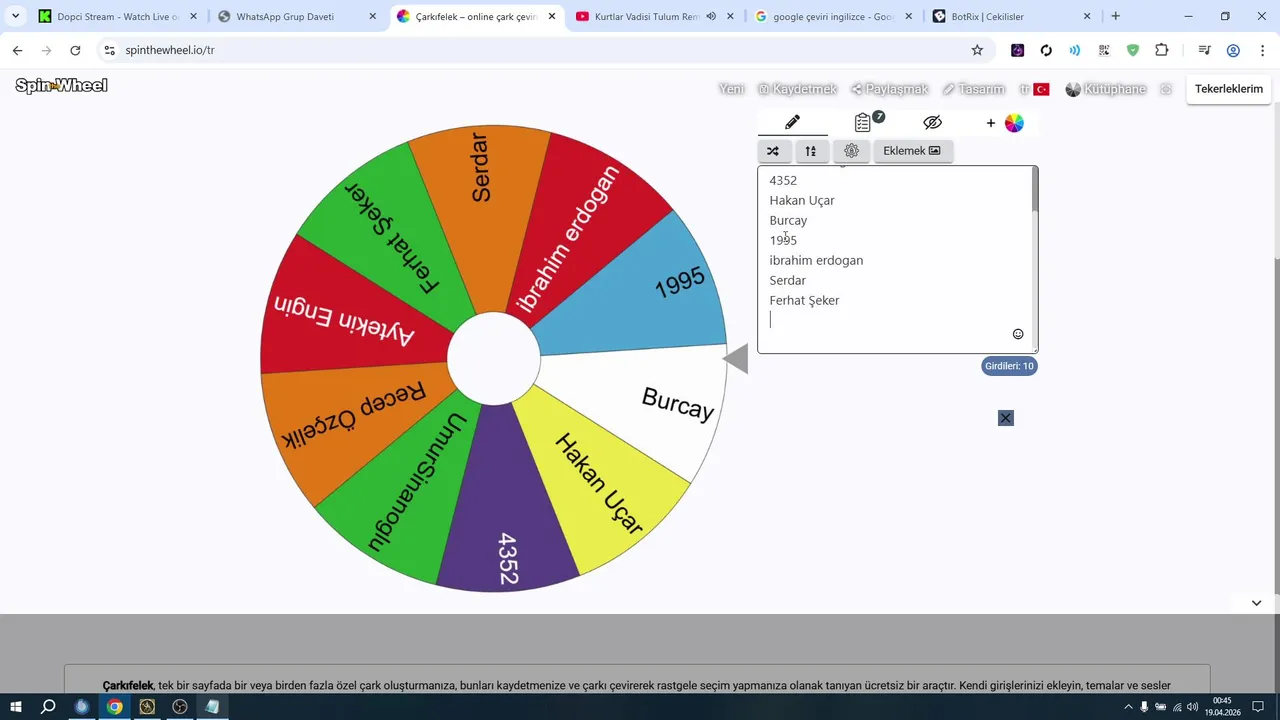The height and width of the screenshot is (720, 1280).
Task: Open Chrome from the taskbar
Action: click(x=115, y=707)
